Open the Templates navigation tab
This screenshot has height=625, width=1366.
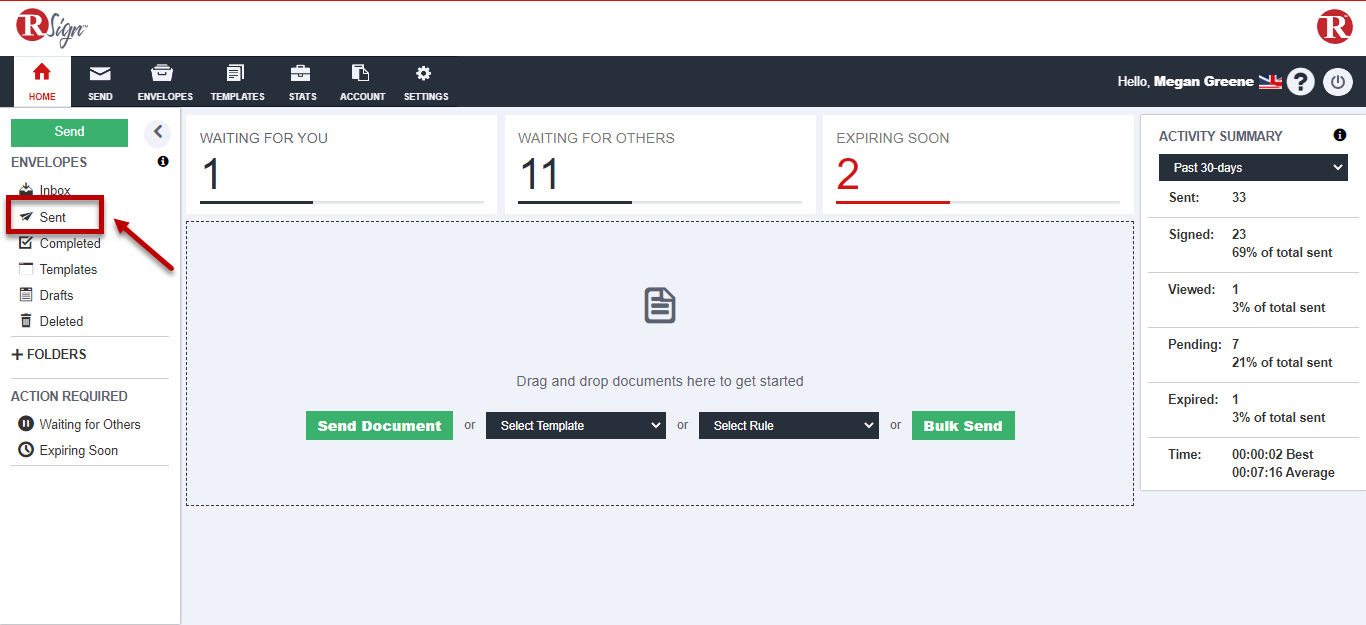(237, 82)
